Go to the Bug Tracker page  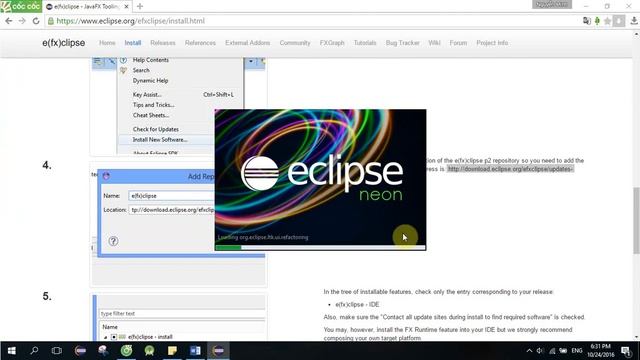pos(402,43)
